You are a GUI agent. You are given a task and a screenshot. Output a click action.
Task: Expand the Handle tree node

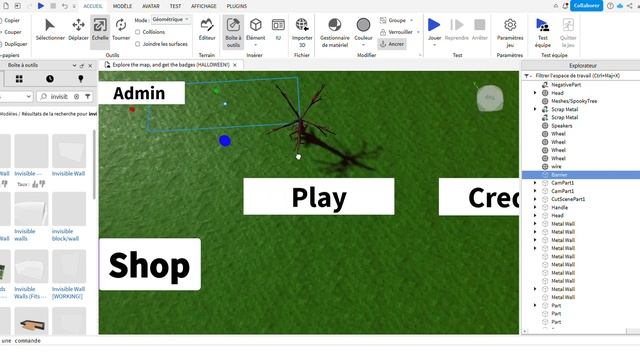(x=535, y=207)
